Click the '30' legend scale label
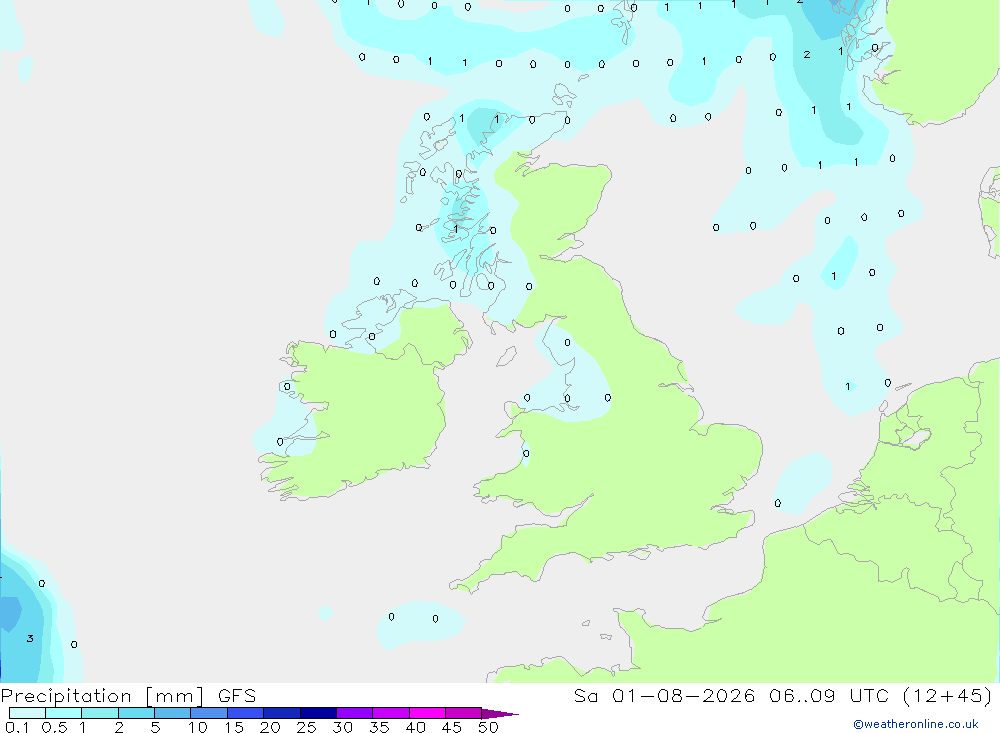This screenshot has height=733, width=1000. [343, 727]
